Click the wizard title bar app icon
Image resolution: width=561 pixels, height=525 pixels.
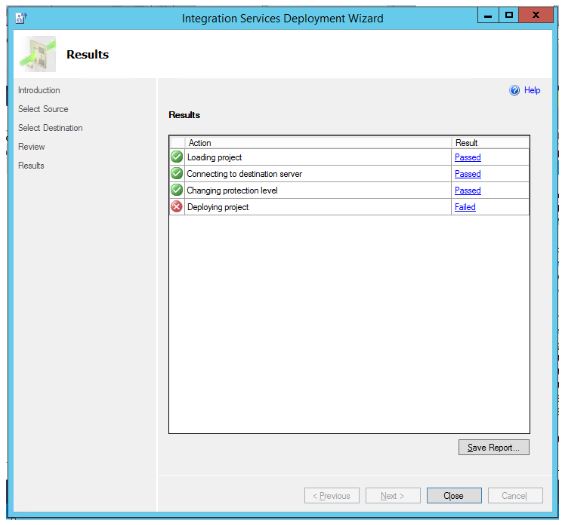[21, 18]
